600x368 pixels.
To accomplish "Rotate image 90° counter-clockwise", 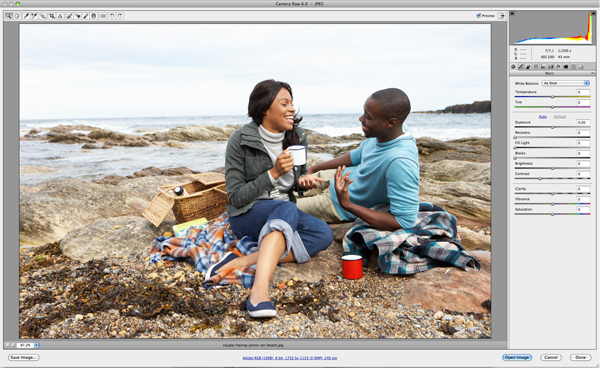I will (x=112, y=16).
